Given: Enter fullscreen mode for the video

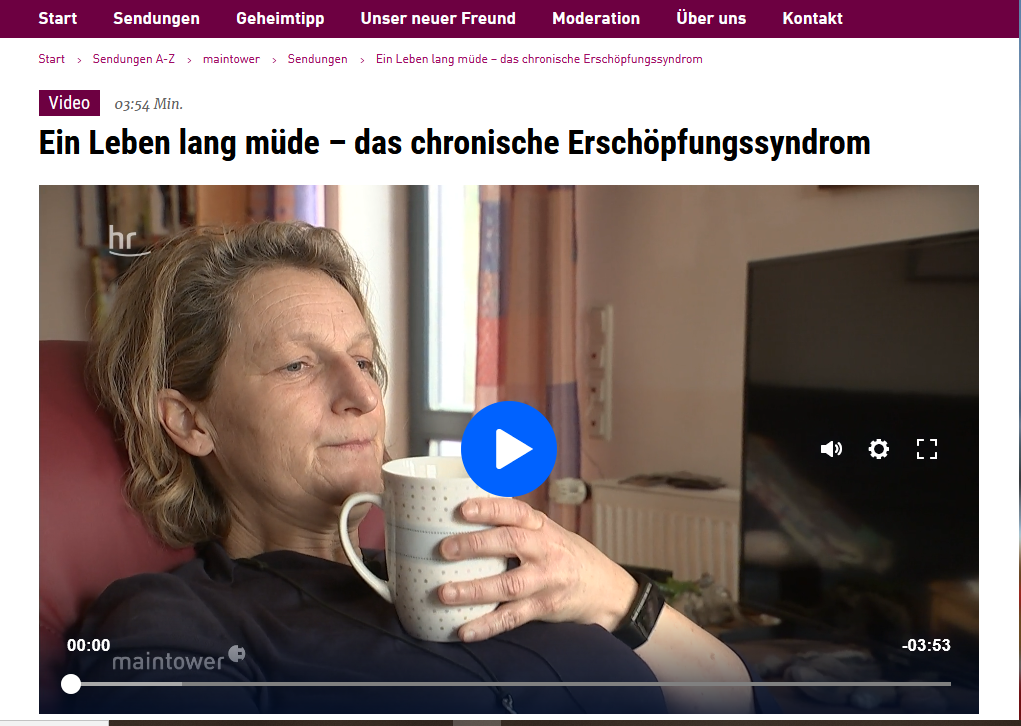Looking at the screenshot, I should coord(927,449).
